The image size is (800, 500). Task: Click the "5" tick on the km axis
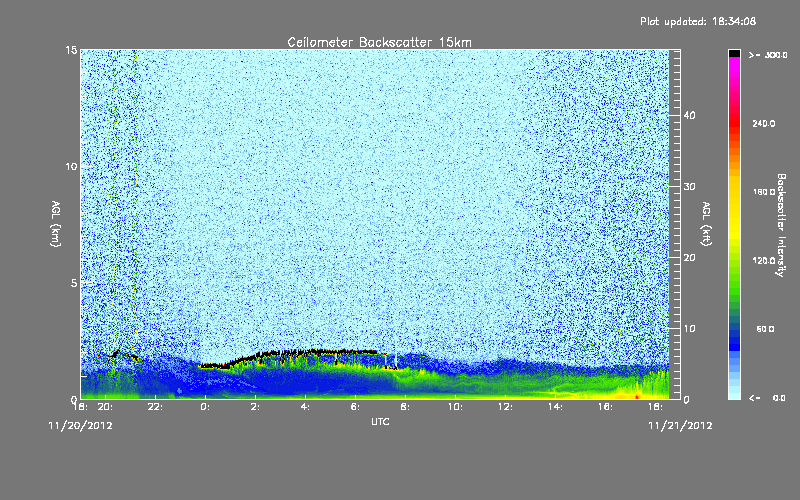click(74, 283)
